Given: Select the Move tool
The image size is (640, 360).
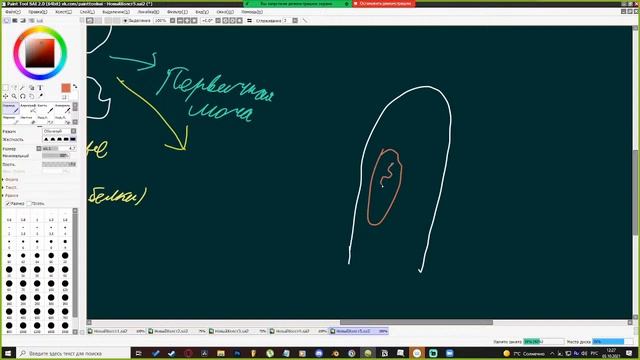Looking at the screenshot, I should (5, 96).
